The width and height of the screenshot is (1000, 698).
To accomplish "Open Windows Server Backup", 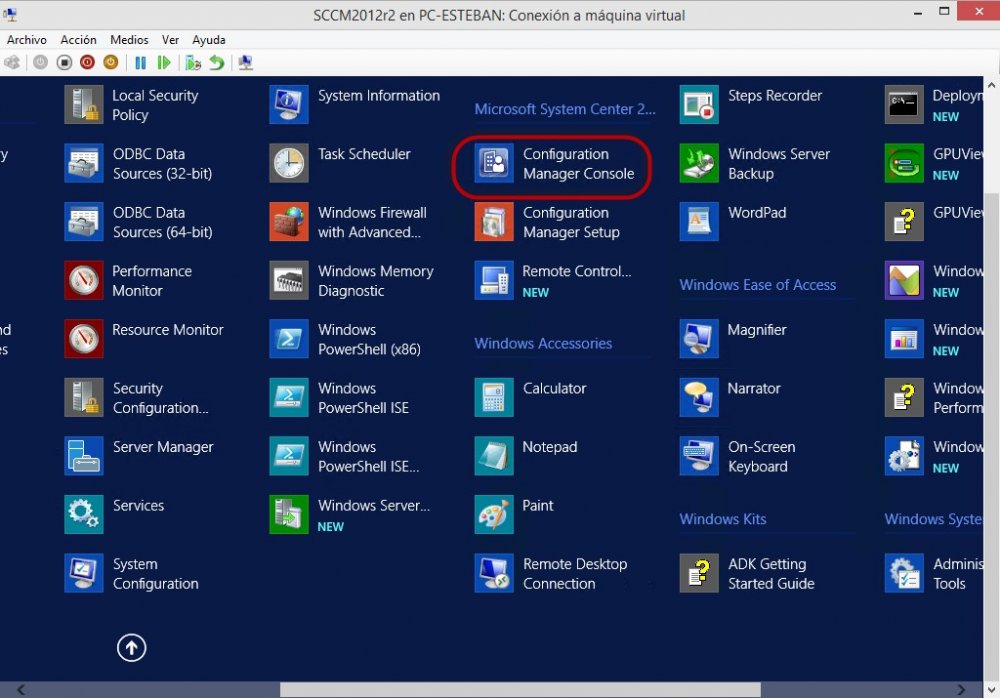I will coord(755,163).
